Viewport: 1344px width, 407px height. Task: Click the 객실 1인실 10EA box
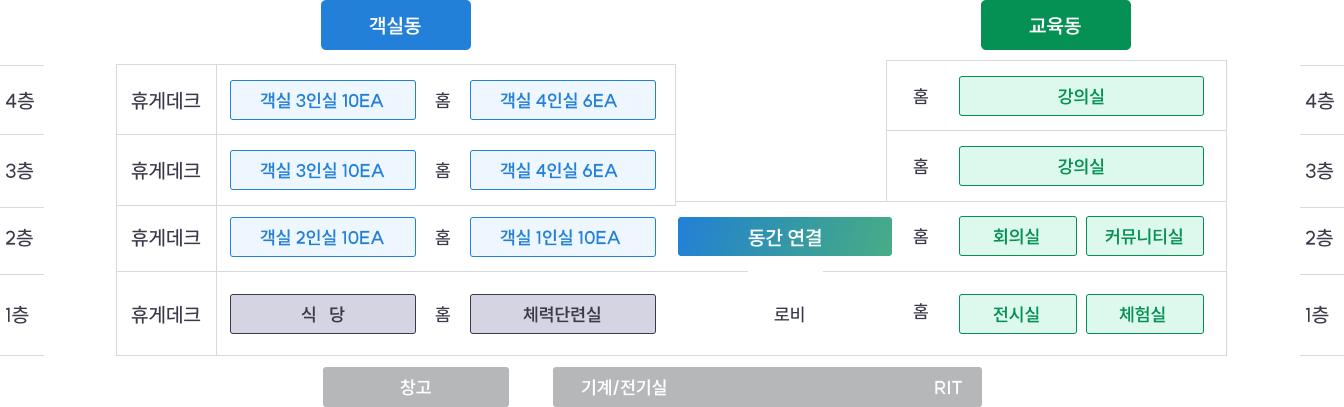tap(563, 237)
